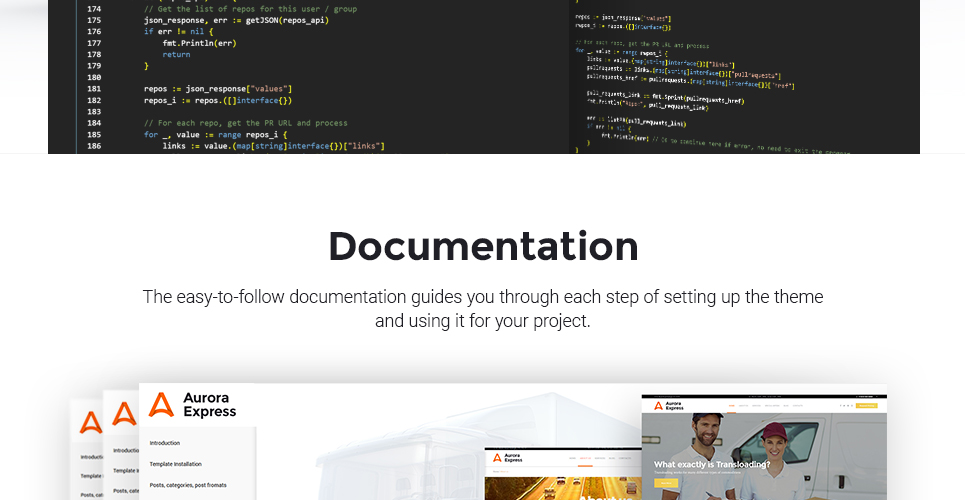
Task: Click the yellow button in the van preview header
Action: 866,406
